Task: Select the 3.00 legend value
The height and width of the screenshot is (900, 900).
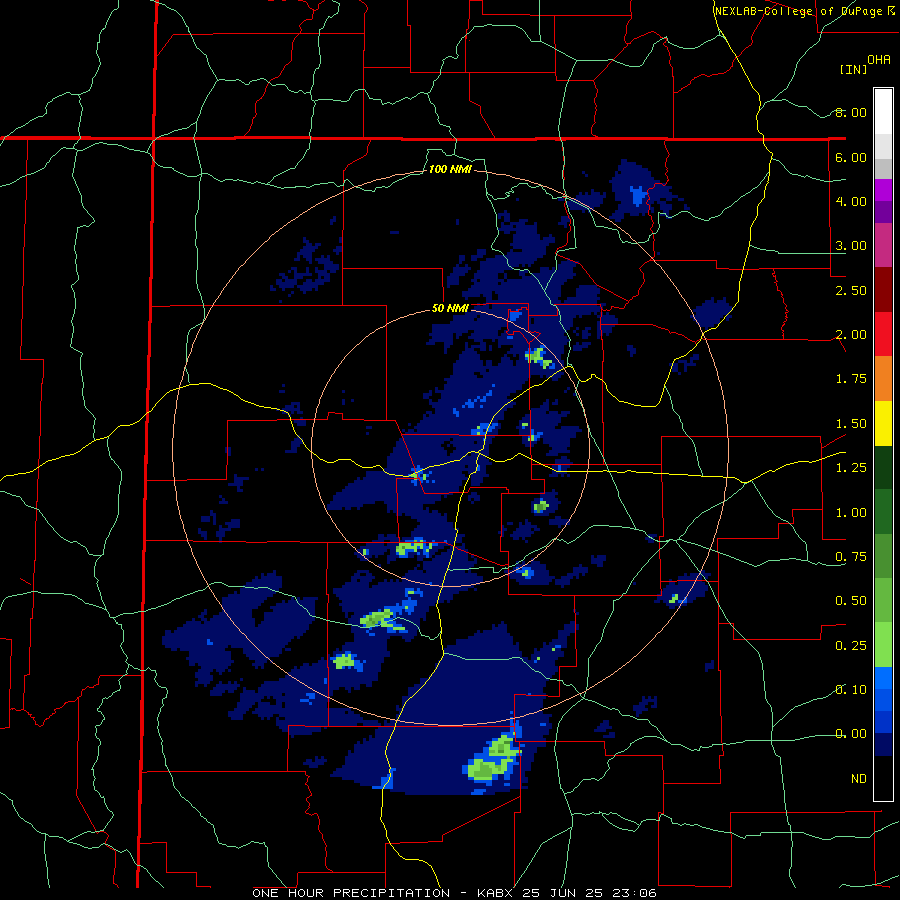Action: pos(851,246)
